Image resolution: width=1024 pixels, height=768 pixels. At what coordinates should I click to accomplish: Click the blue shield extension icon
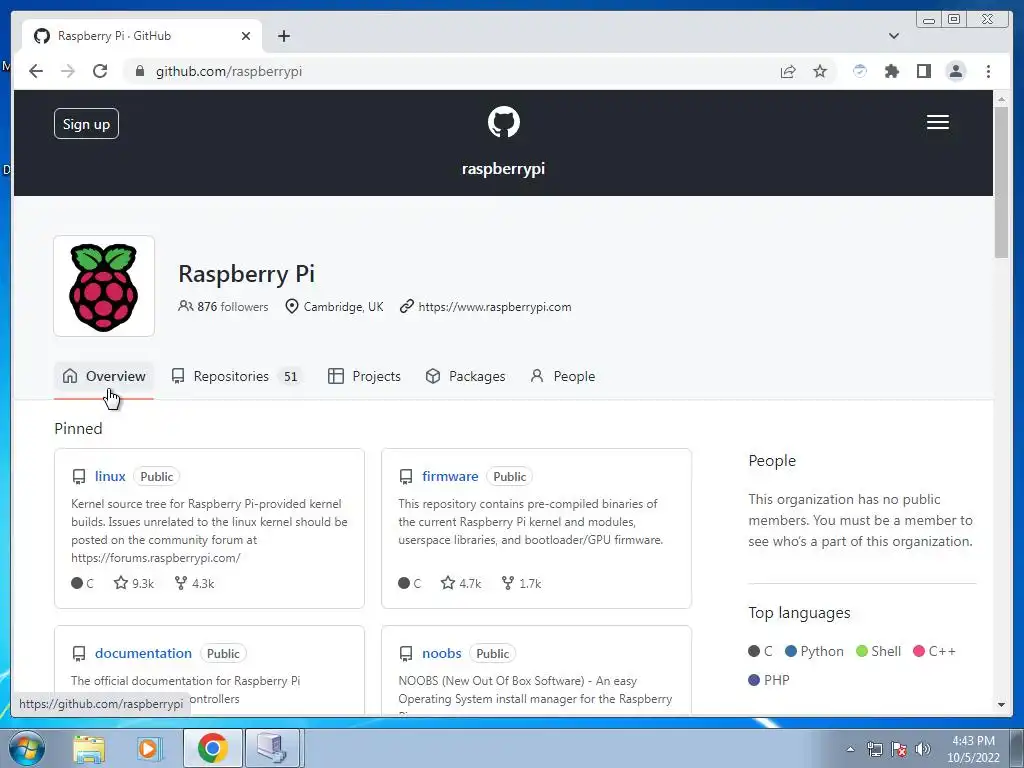click(x=859, y=71)
